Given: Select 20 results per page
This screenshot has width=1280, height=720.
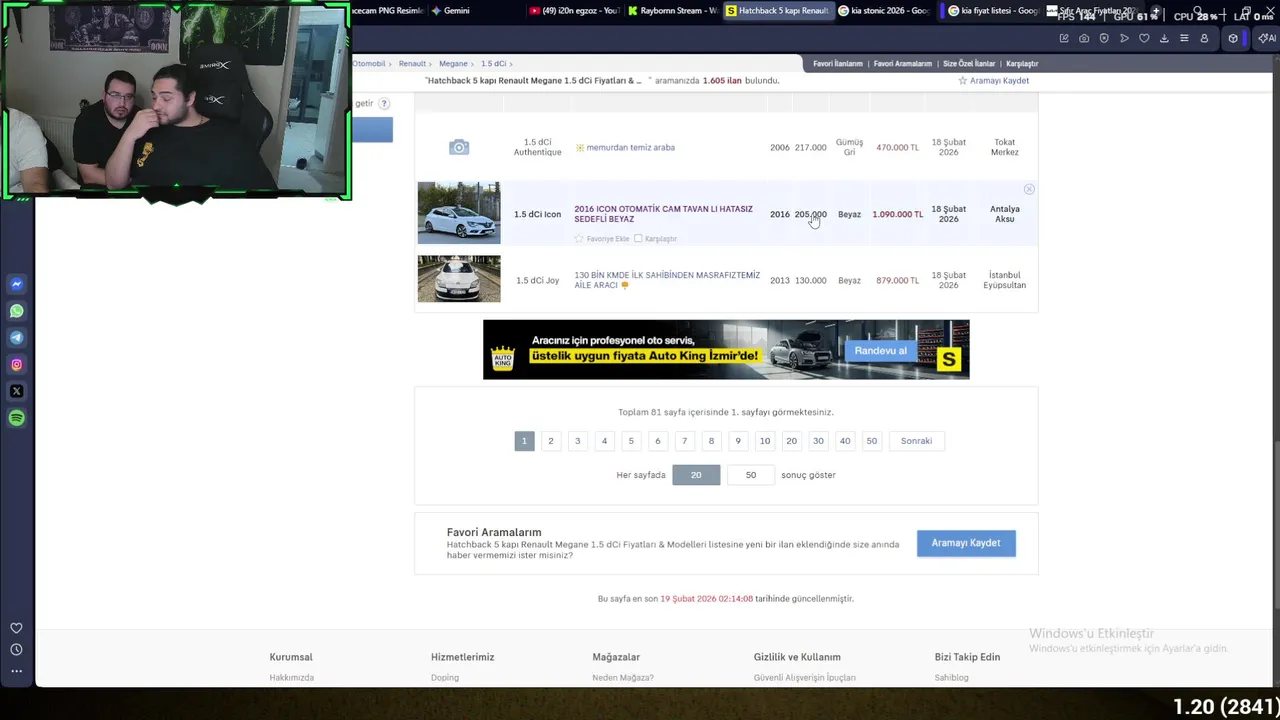Looking at the screenshot, I should click(696, 475).
